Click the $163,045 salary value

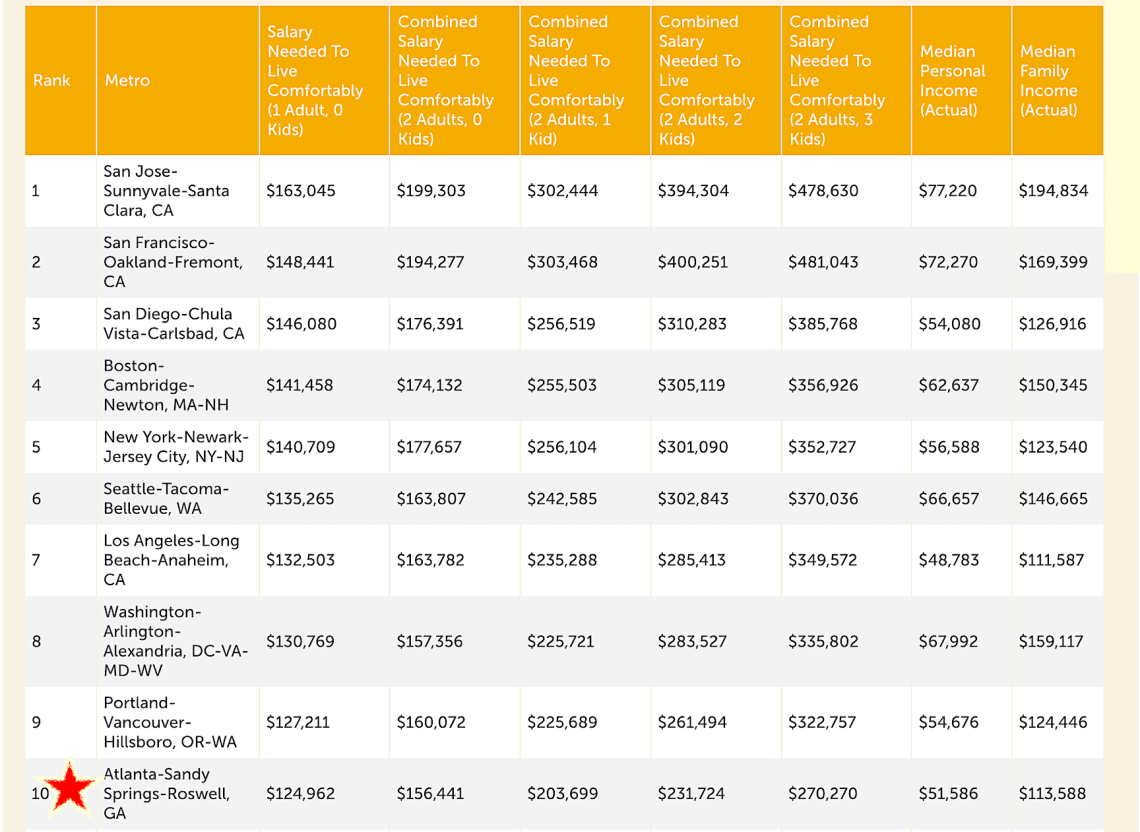(x=301, y=190)
